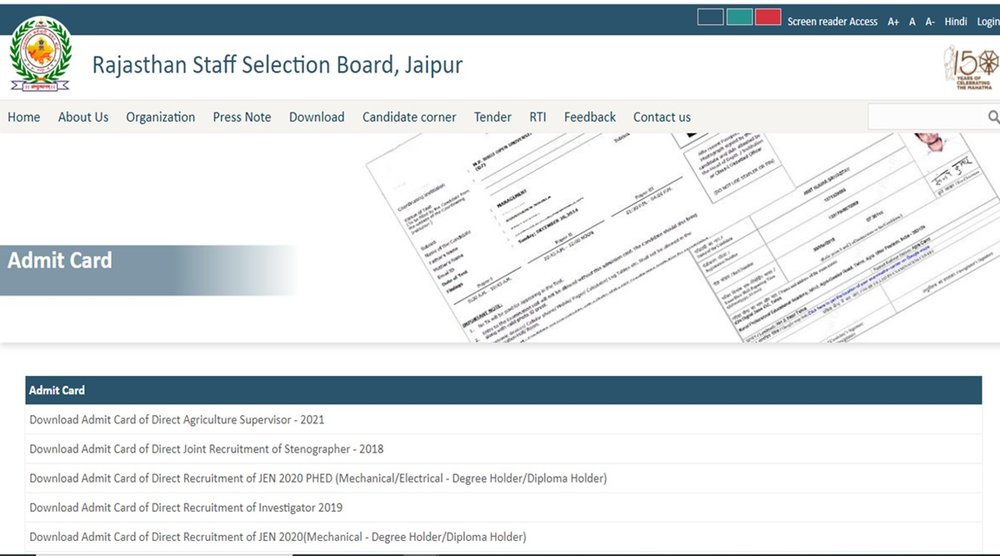Switch site language to Hindi

pyautogui.click(x=955, y=21)
